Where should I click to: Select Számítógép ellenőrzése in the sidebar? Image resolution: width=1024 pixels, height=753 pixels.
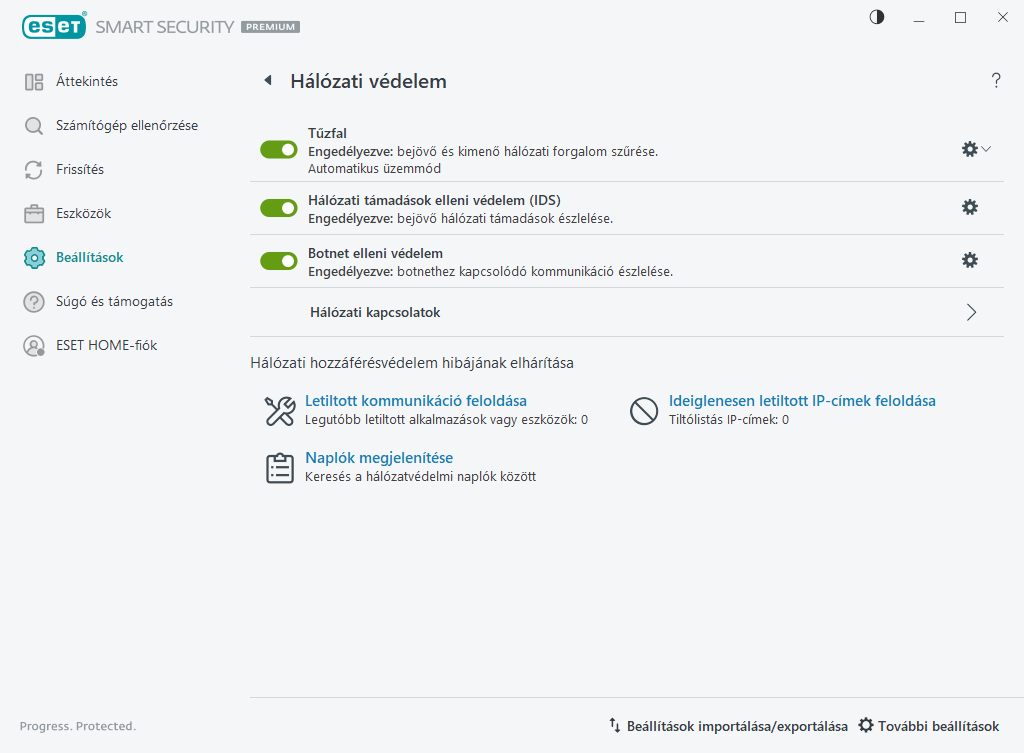pos(126,125)
